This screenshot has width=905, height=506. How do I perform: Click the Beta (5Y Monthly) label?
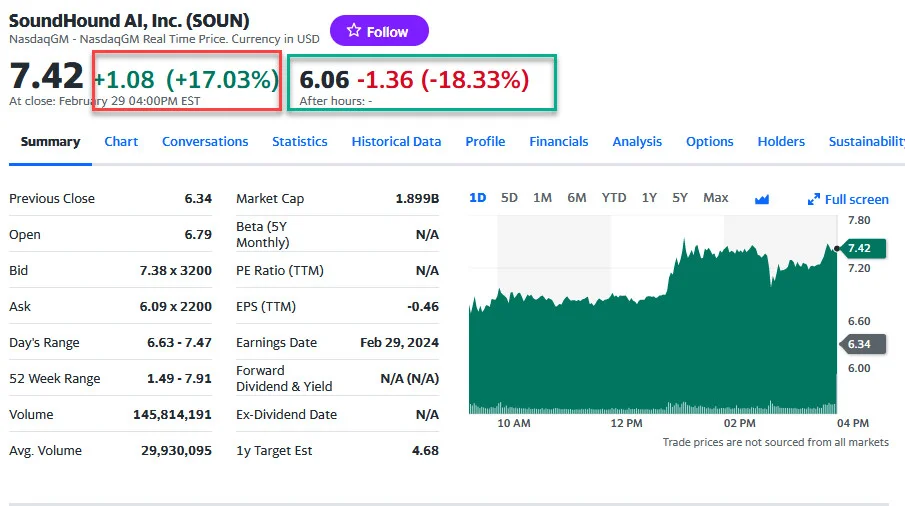[263, 234]
